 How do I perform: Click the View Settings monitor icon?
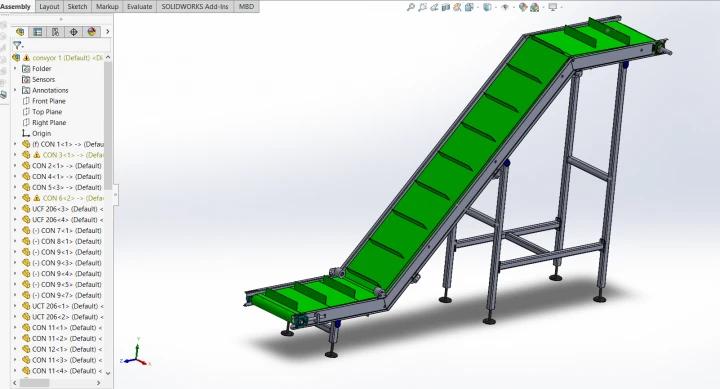[553, 7]
